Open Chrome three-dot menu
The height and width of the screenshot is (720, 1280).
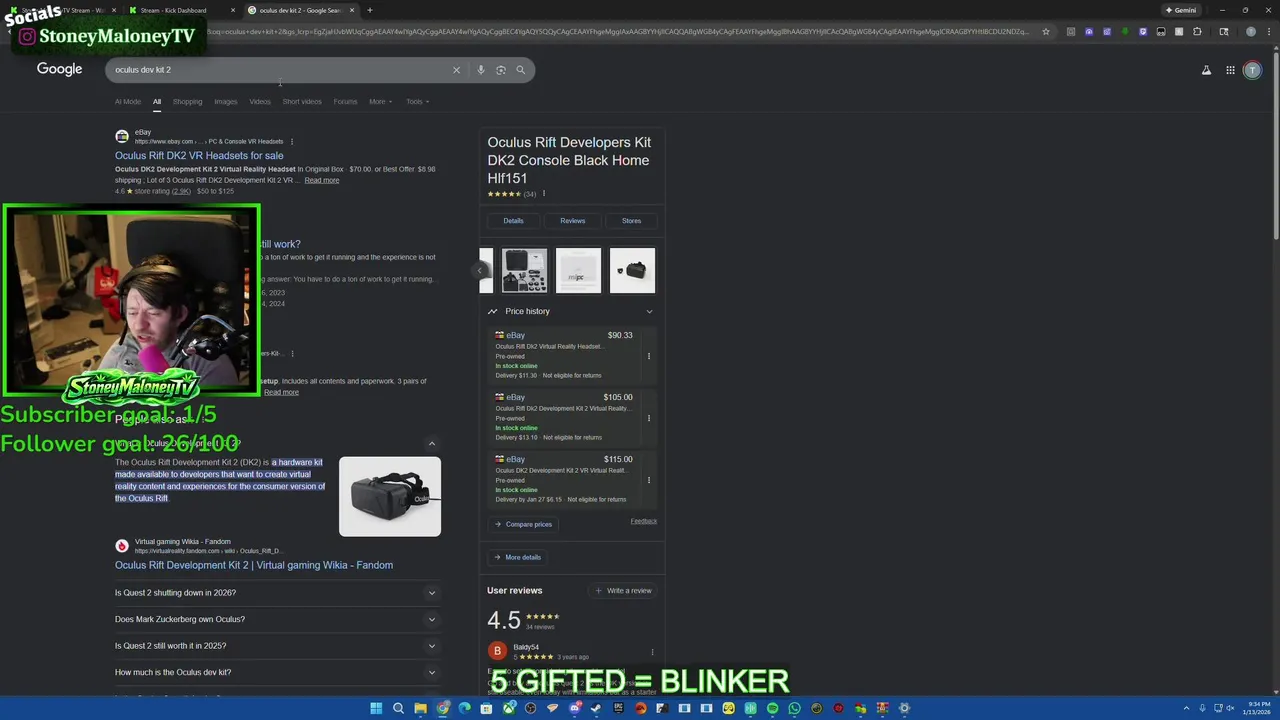pyautogui.click(x=1267, y=32)
